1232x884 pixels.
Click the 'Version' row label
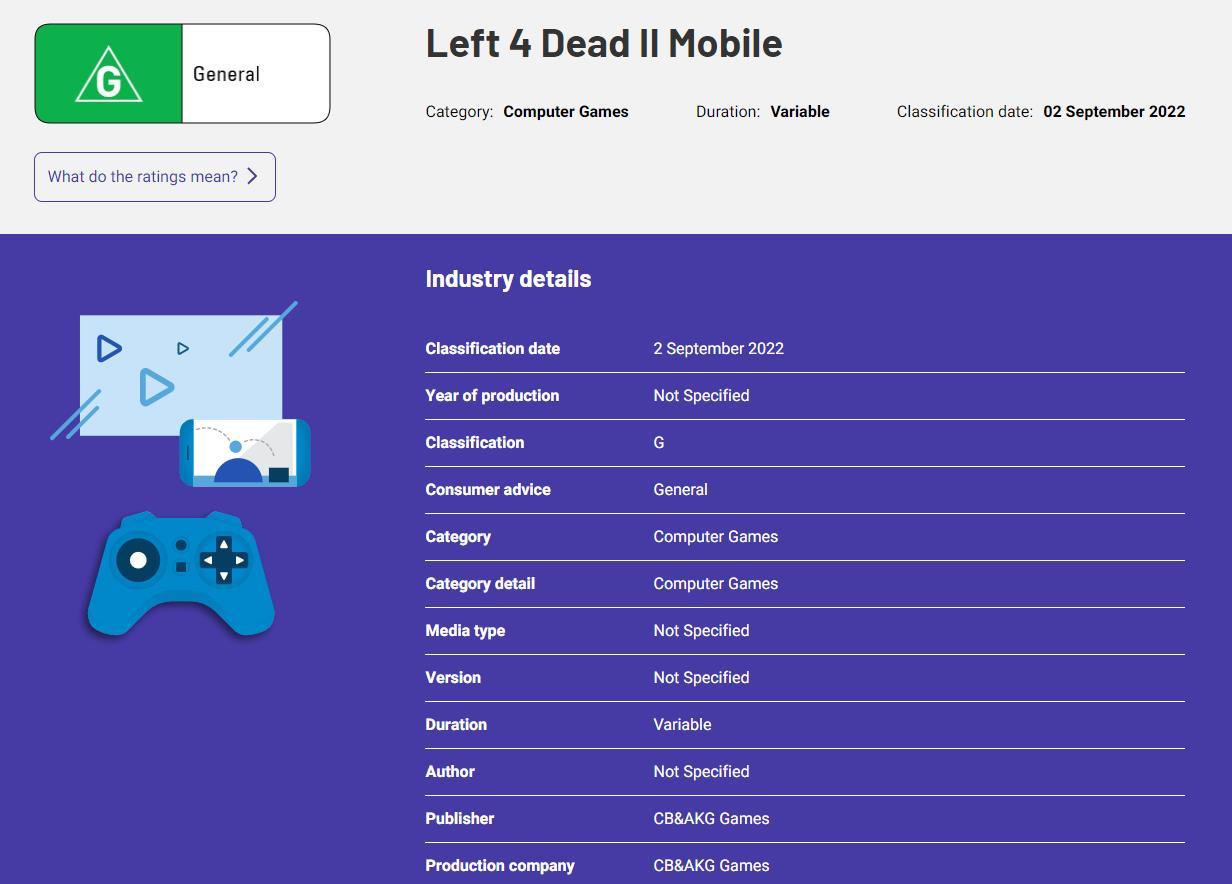coord(453,678)
